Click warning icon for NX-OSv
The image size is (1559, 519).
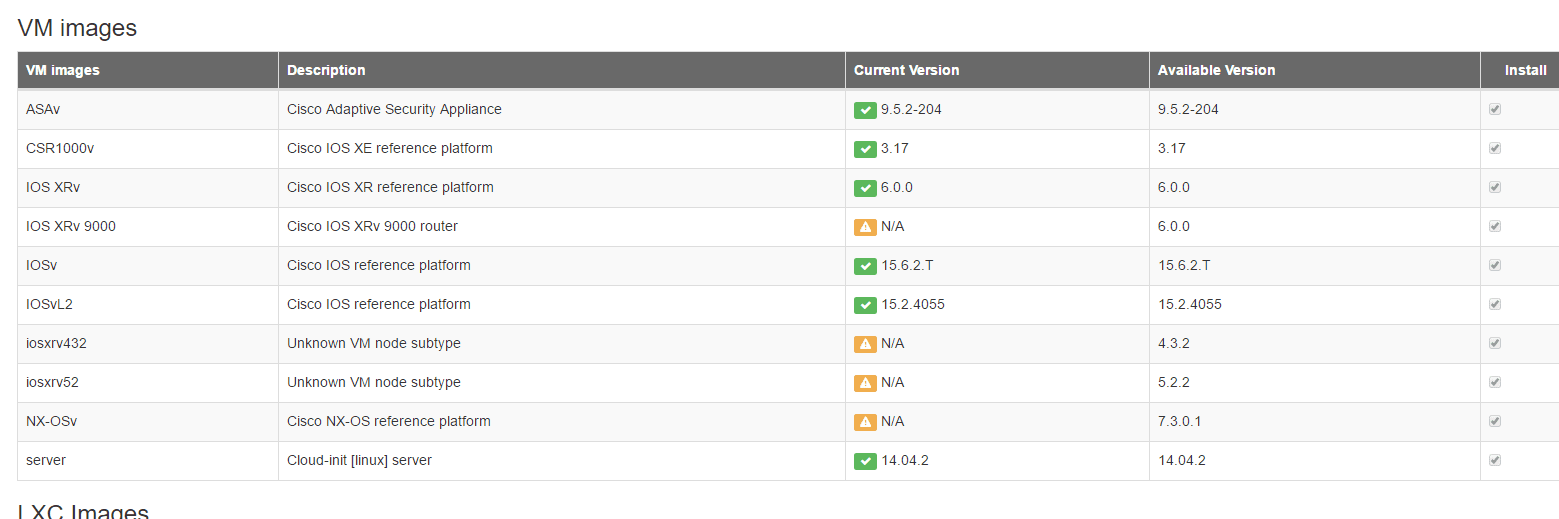[x=865, y=422]
